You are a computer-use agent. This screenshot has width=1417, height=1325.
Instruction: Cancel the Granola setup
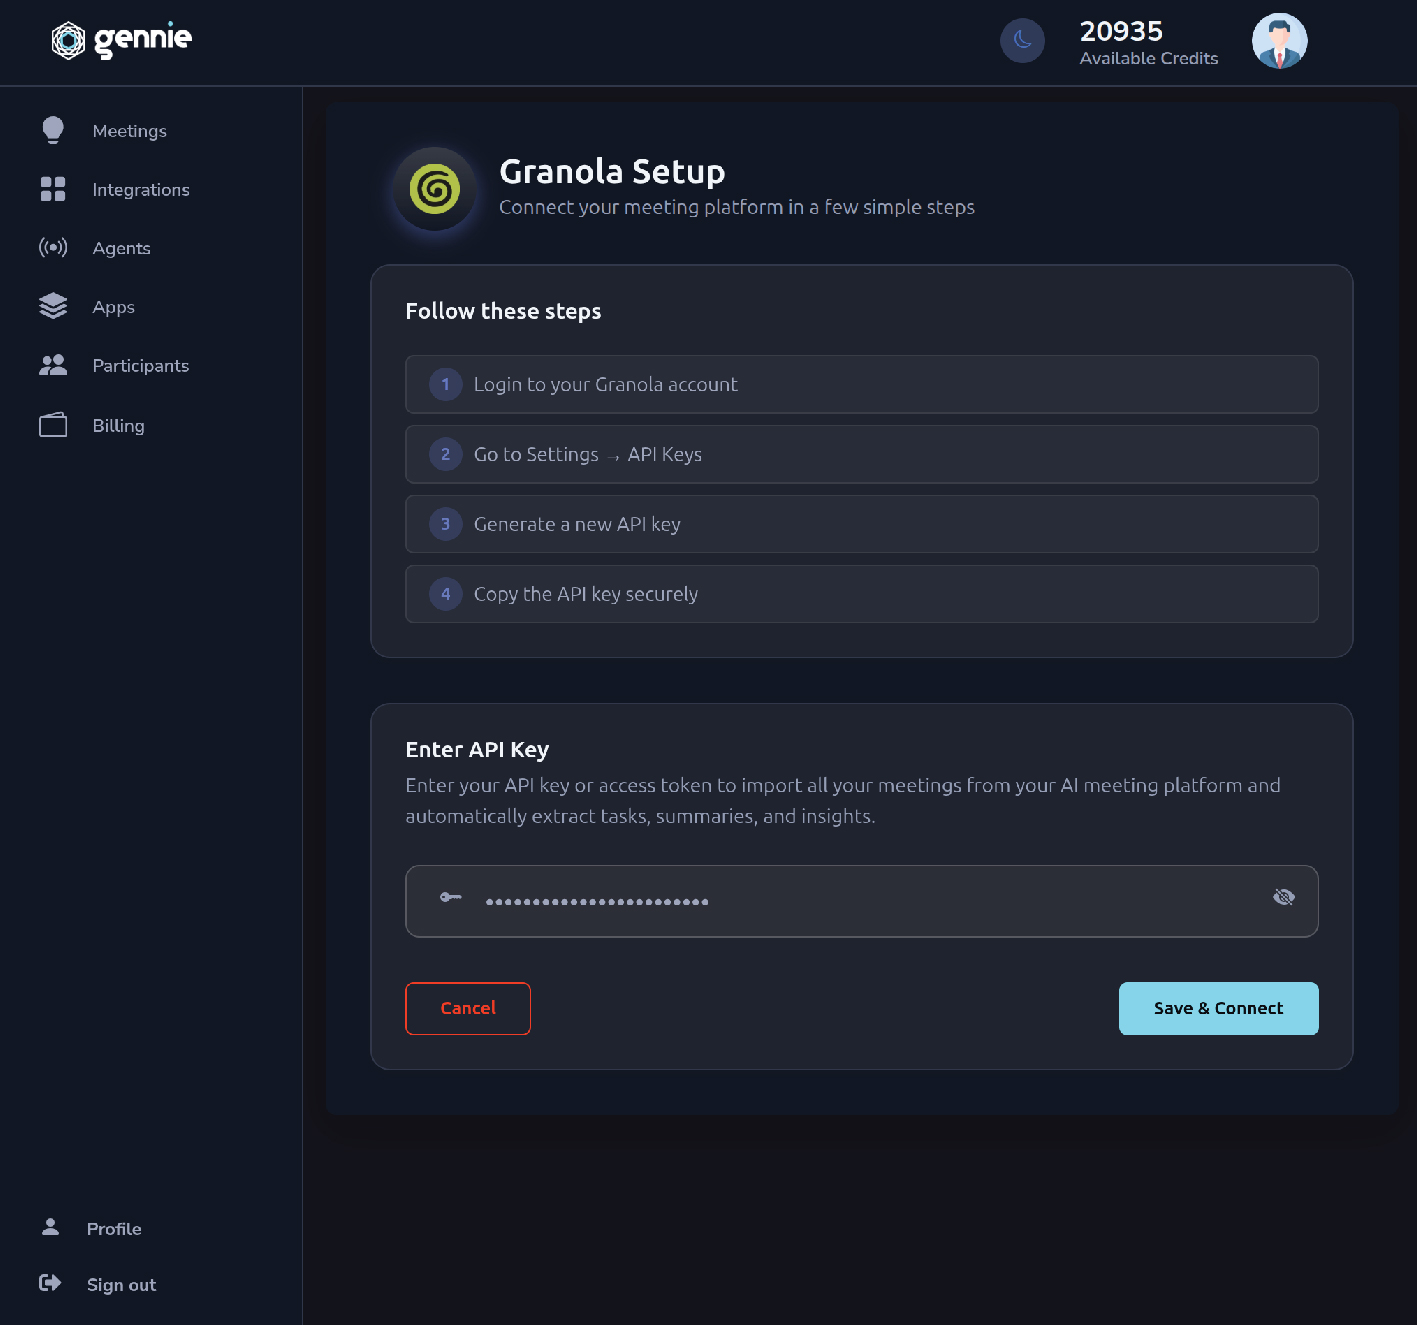pyautogui.click(x=468, y=1008)
